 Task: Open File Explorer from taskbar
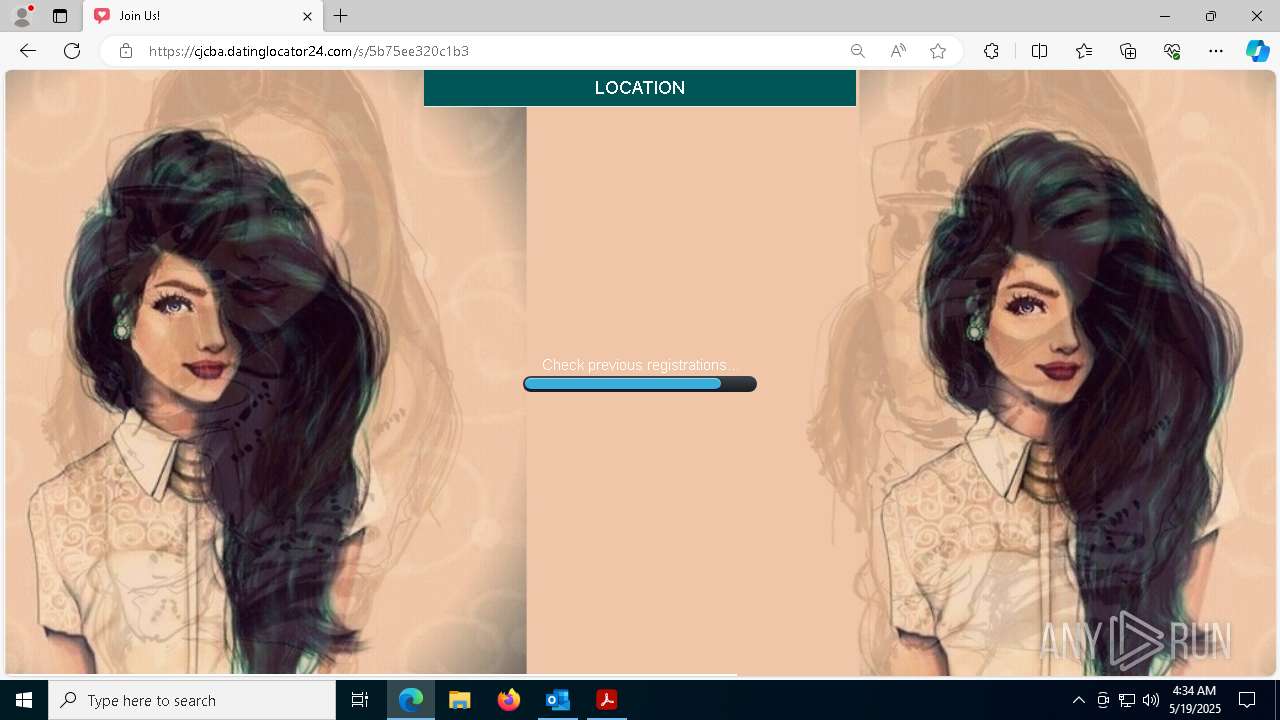coord(460,700)
